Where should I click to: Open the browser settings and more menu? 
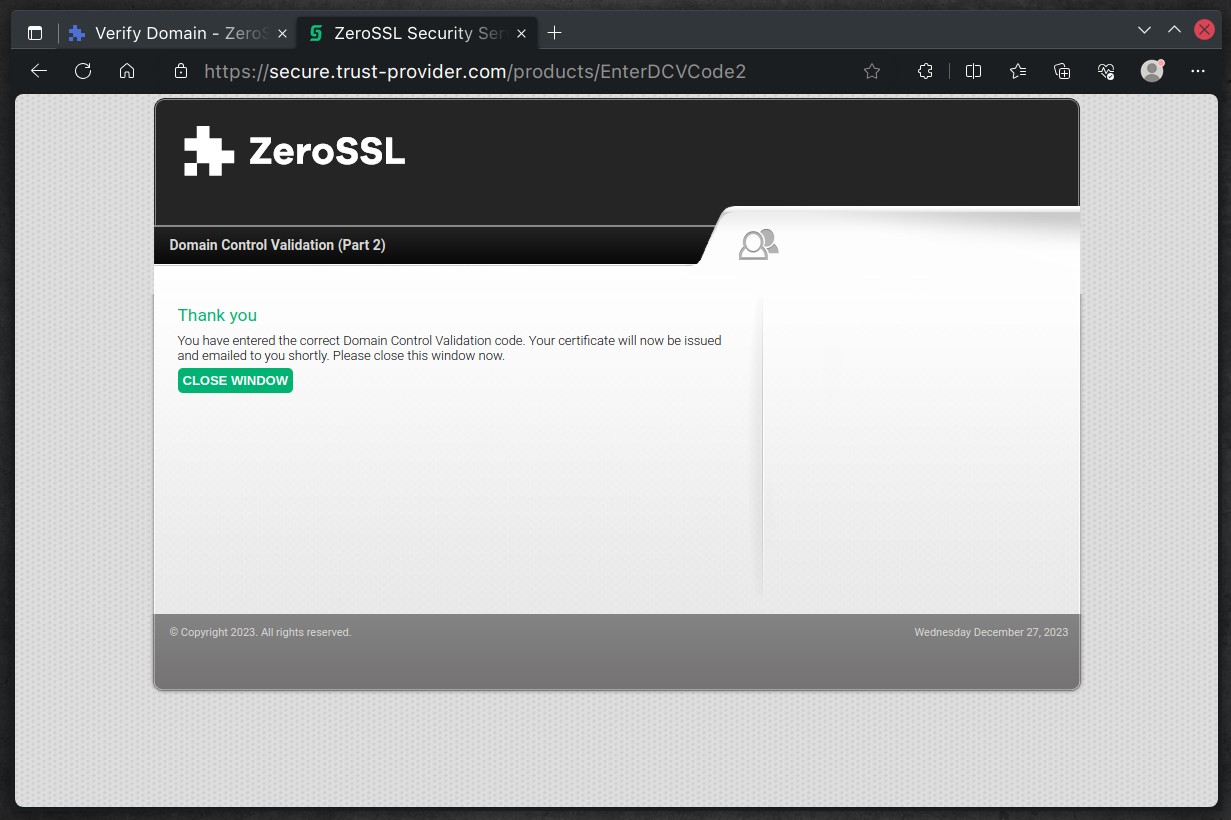1198,71
